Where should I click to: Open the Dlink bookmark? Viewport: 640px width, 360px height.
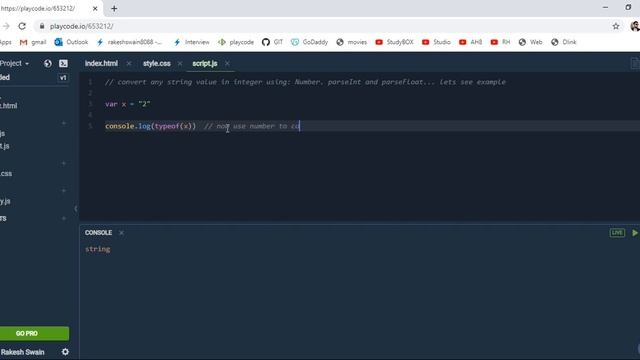(564, 42)
